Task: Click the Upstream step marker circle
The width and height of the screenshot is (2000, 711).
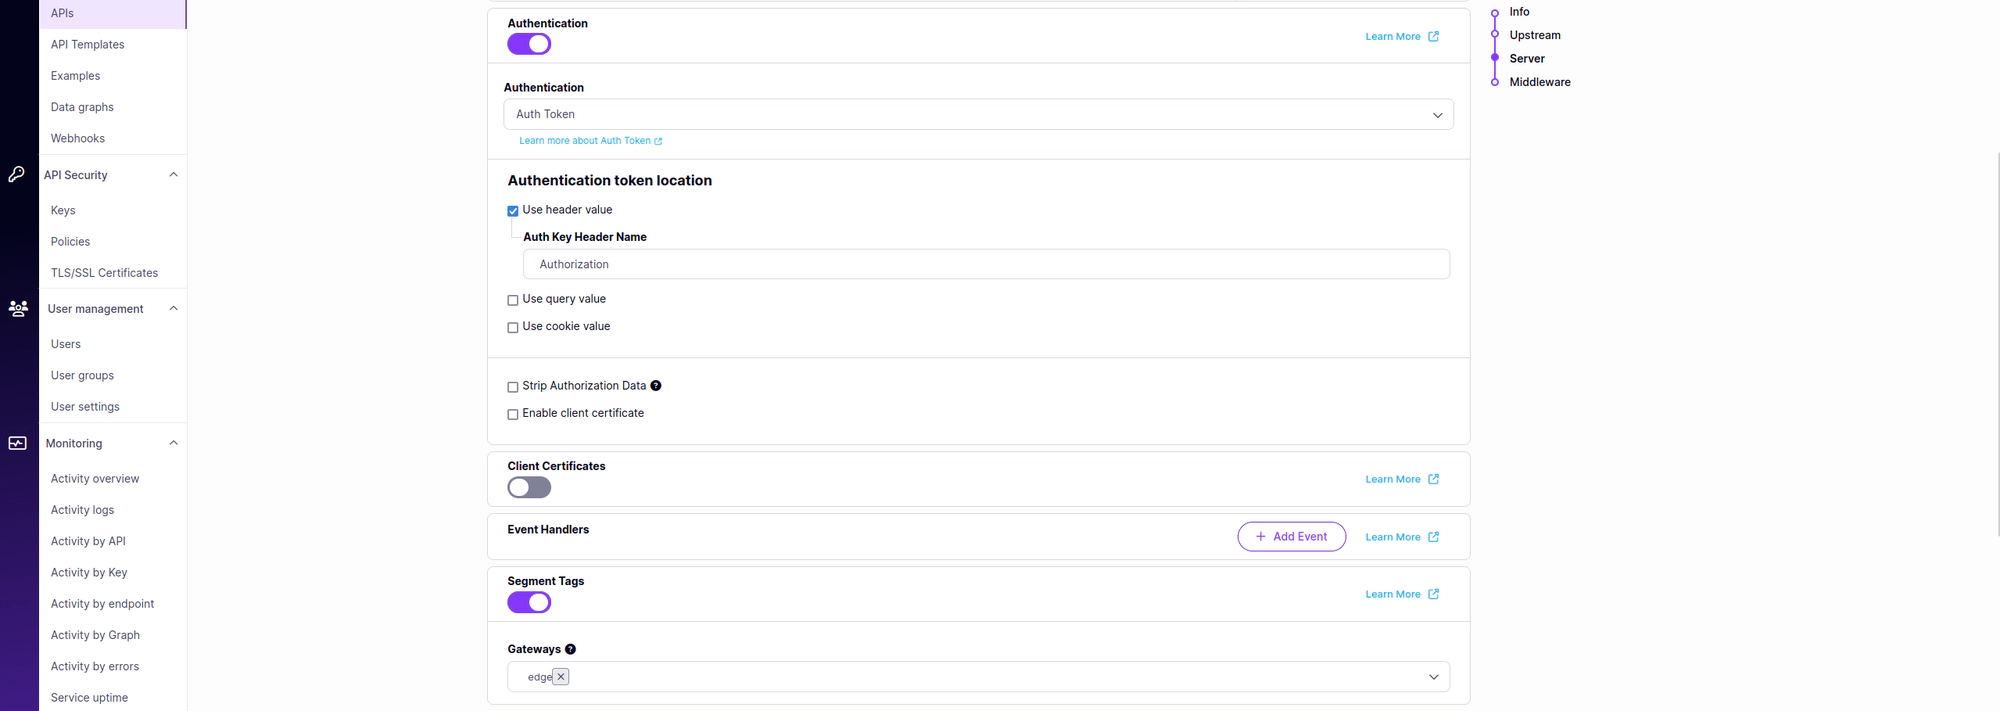Action: [1495, 35]
